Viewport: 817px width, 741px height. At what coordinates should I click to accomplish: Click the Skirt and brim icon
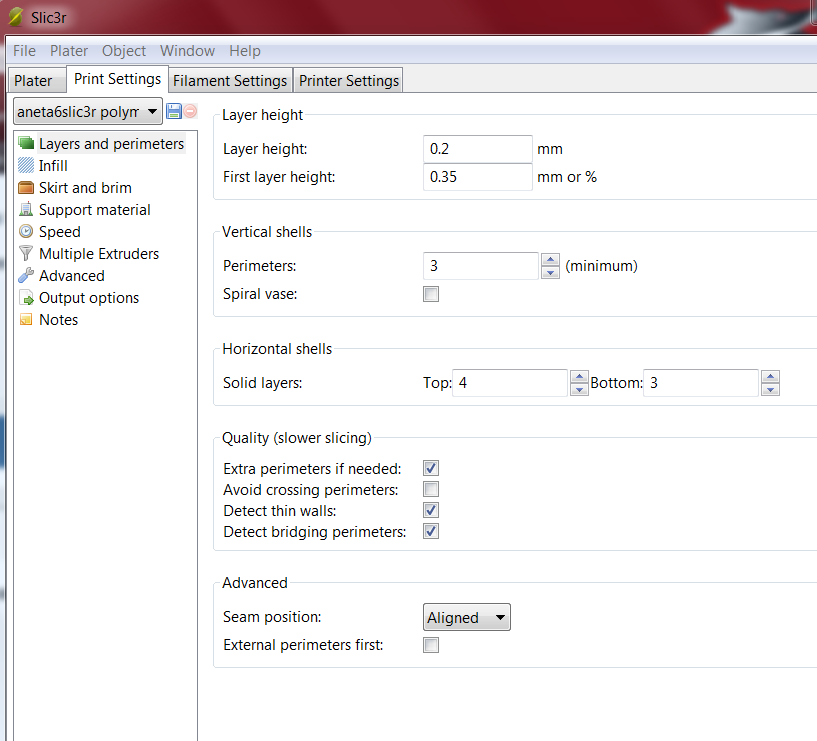[26, 187]
